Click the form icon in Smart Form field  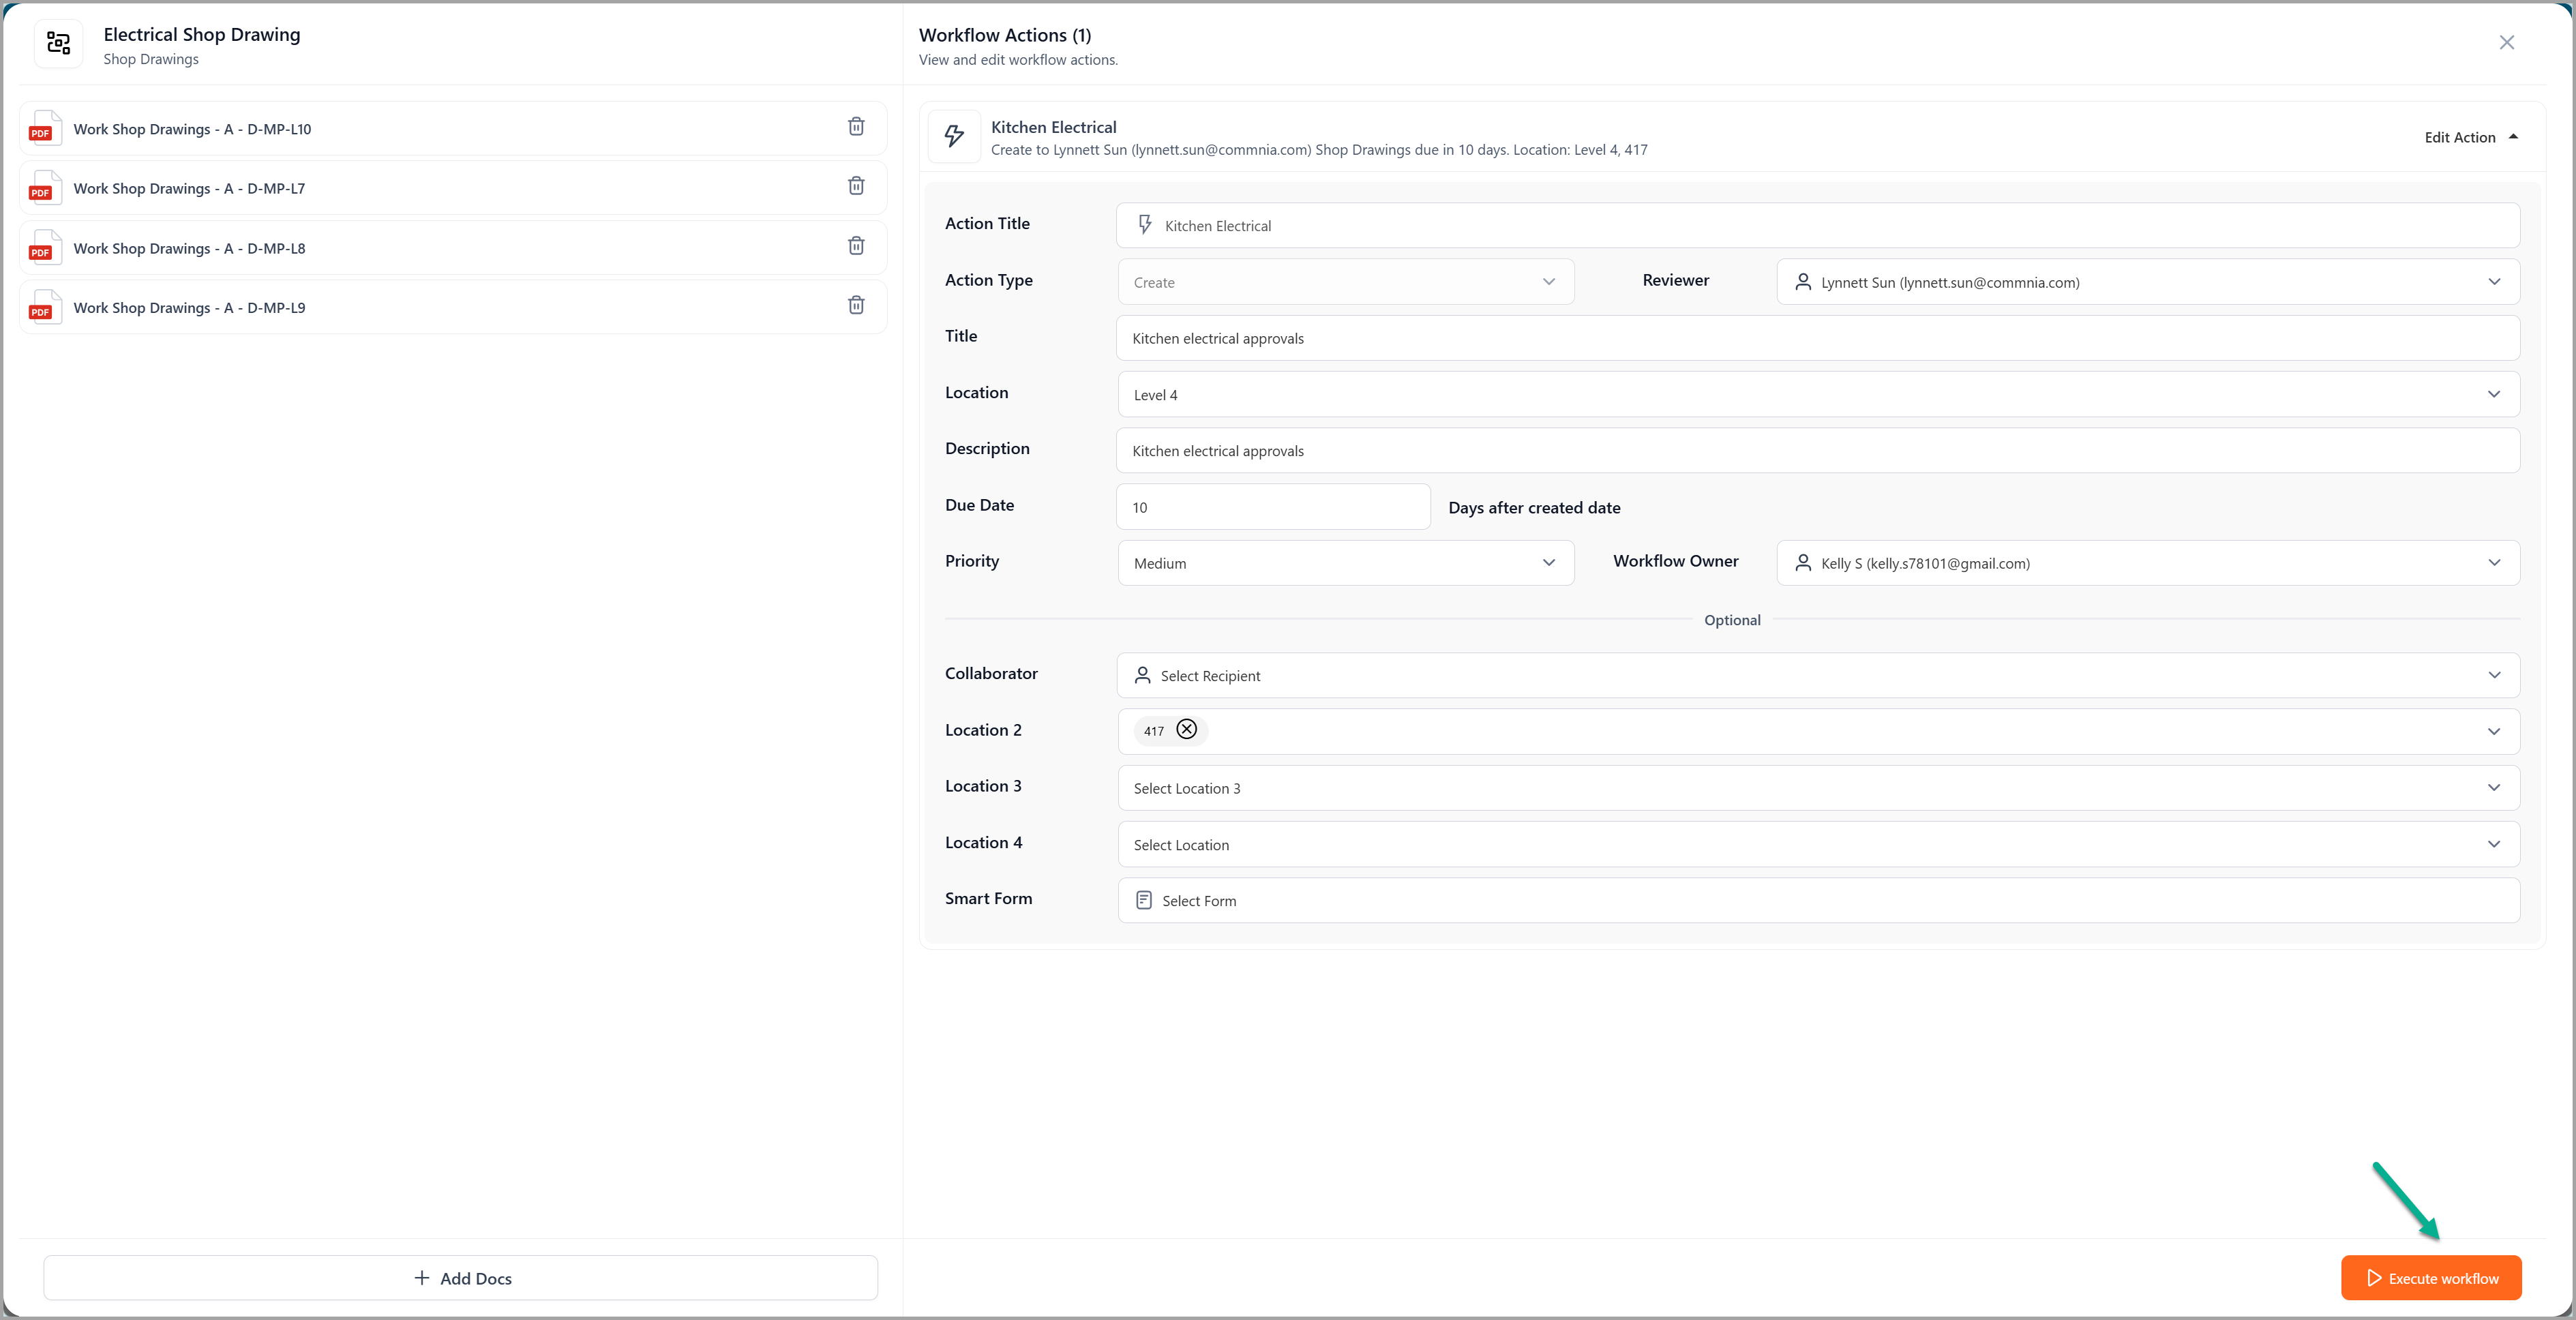point(1144,901)
